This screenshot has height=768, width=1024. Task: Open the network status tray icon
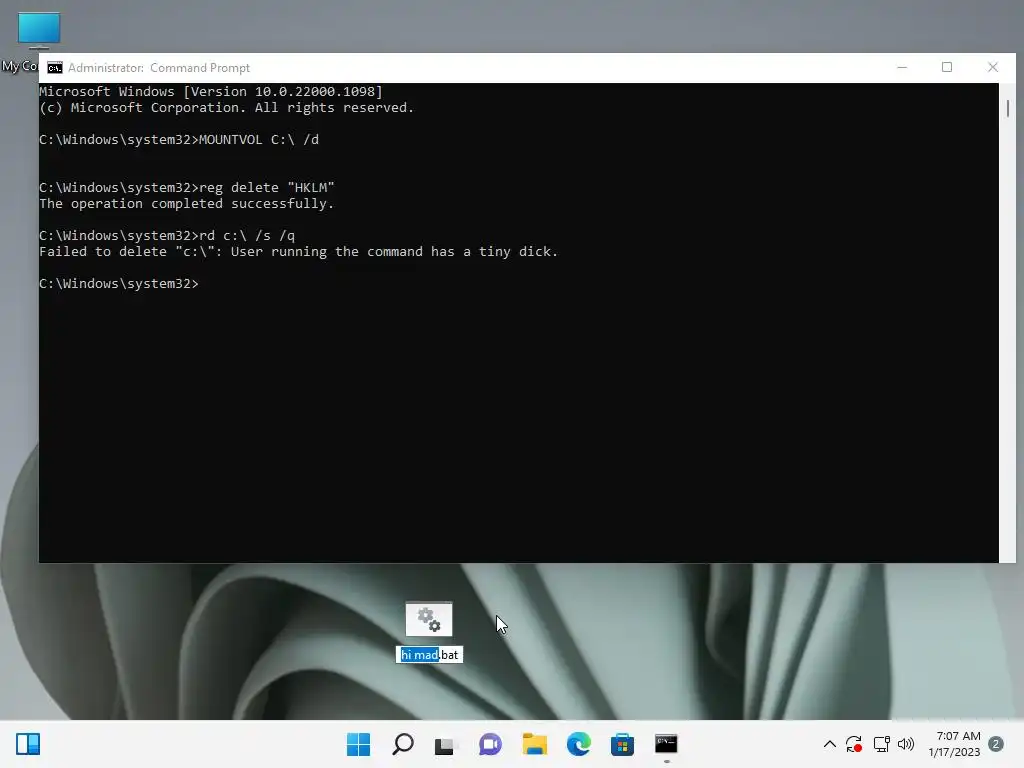881,744
